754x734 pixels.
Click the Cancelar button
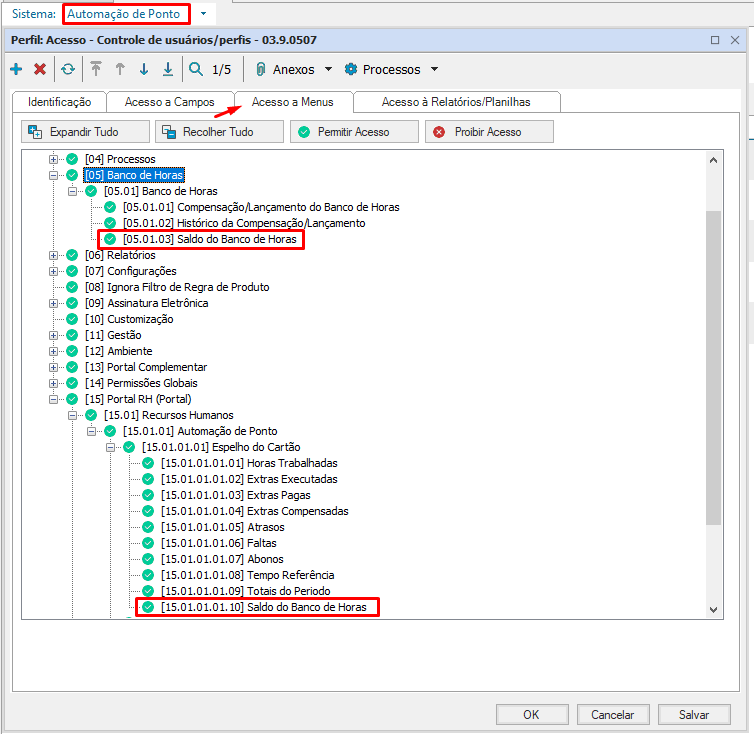613,715
